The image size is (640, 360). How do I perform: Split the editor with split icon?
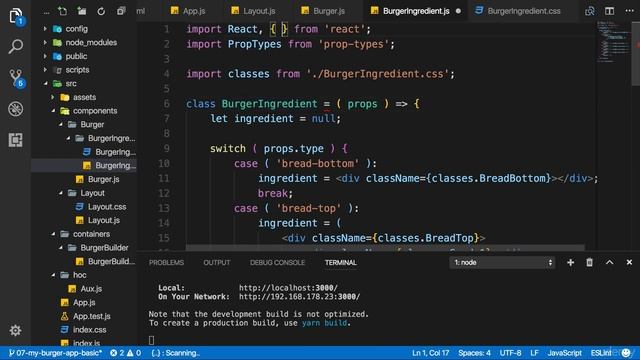click(609, 11)
